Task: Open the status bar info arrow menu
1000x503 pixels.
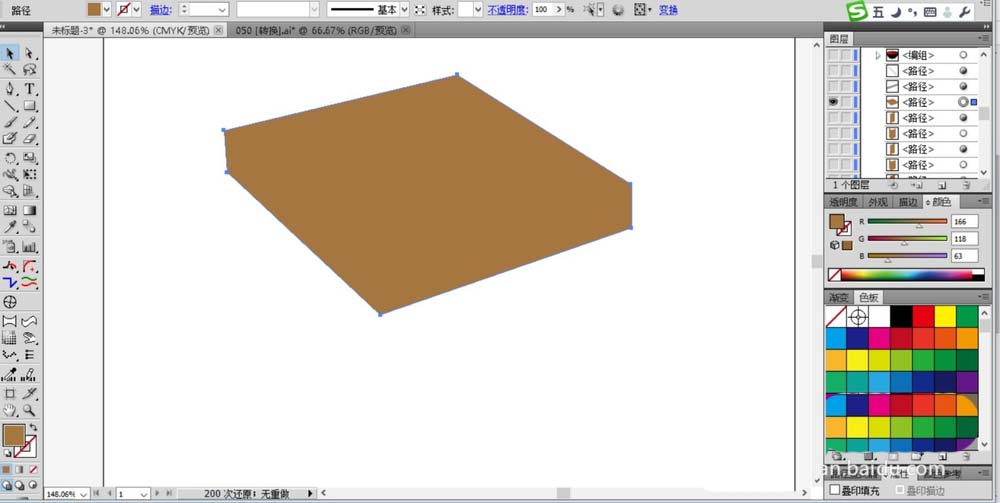Action: tap(311, 493)
